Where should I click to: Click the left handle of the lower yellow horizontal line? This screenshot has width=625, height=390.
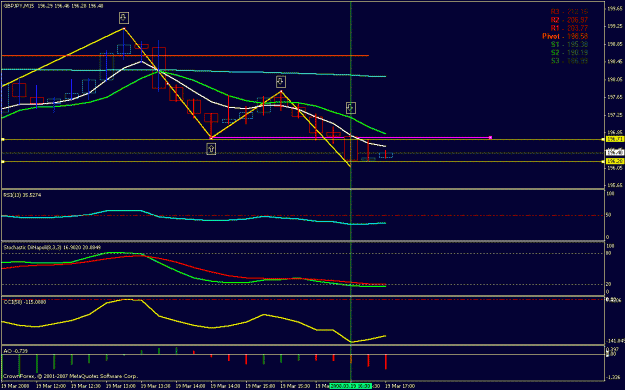coord(3,162)
